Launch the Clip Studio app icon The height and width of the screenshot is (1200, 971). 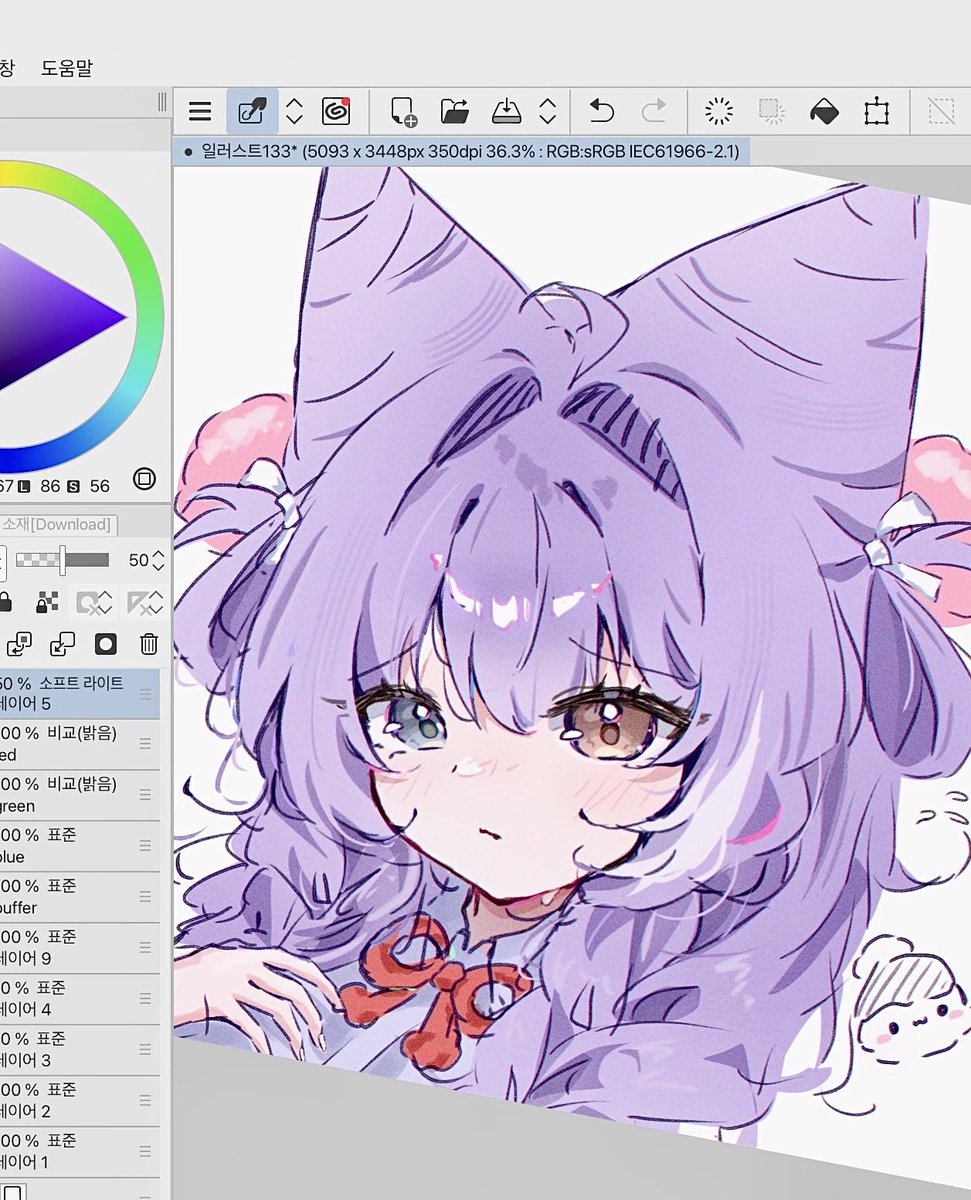click(336, 111)
